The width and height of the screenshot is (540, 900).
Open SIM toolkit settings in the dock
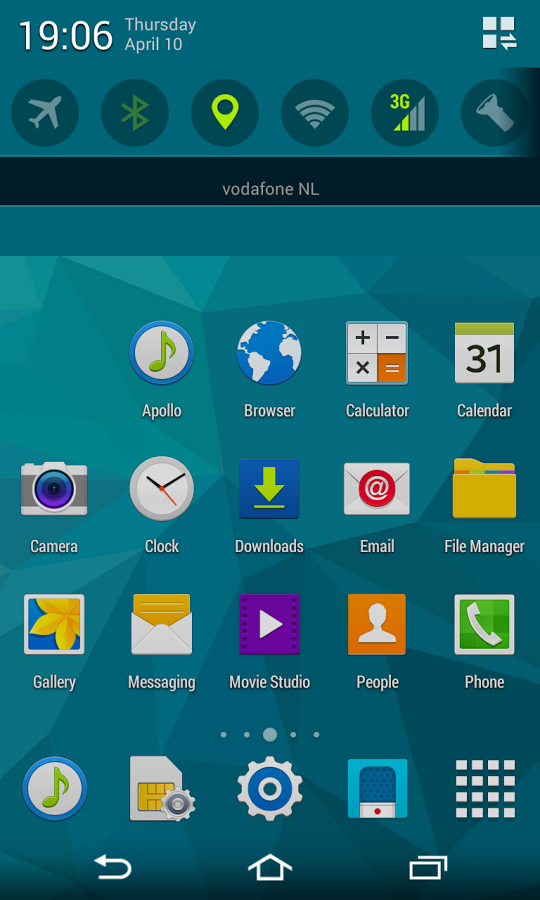(x=162, y=788)
